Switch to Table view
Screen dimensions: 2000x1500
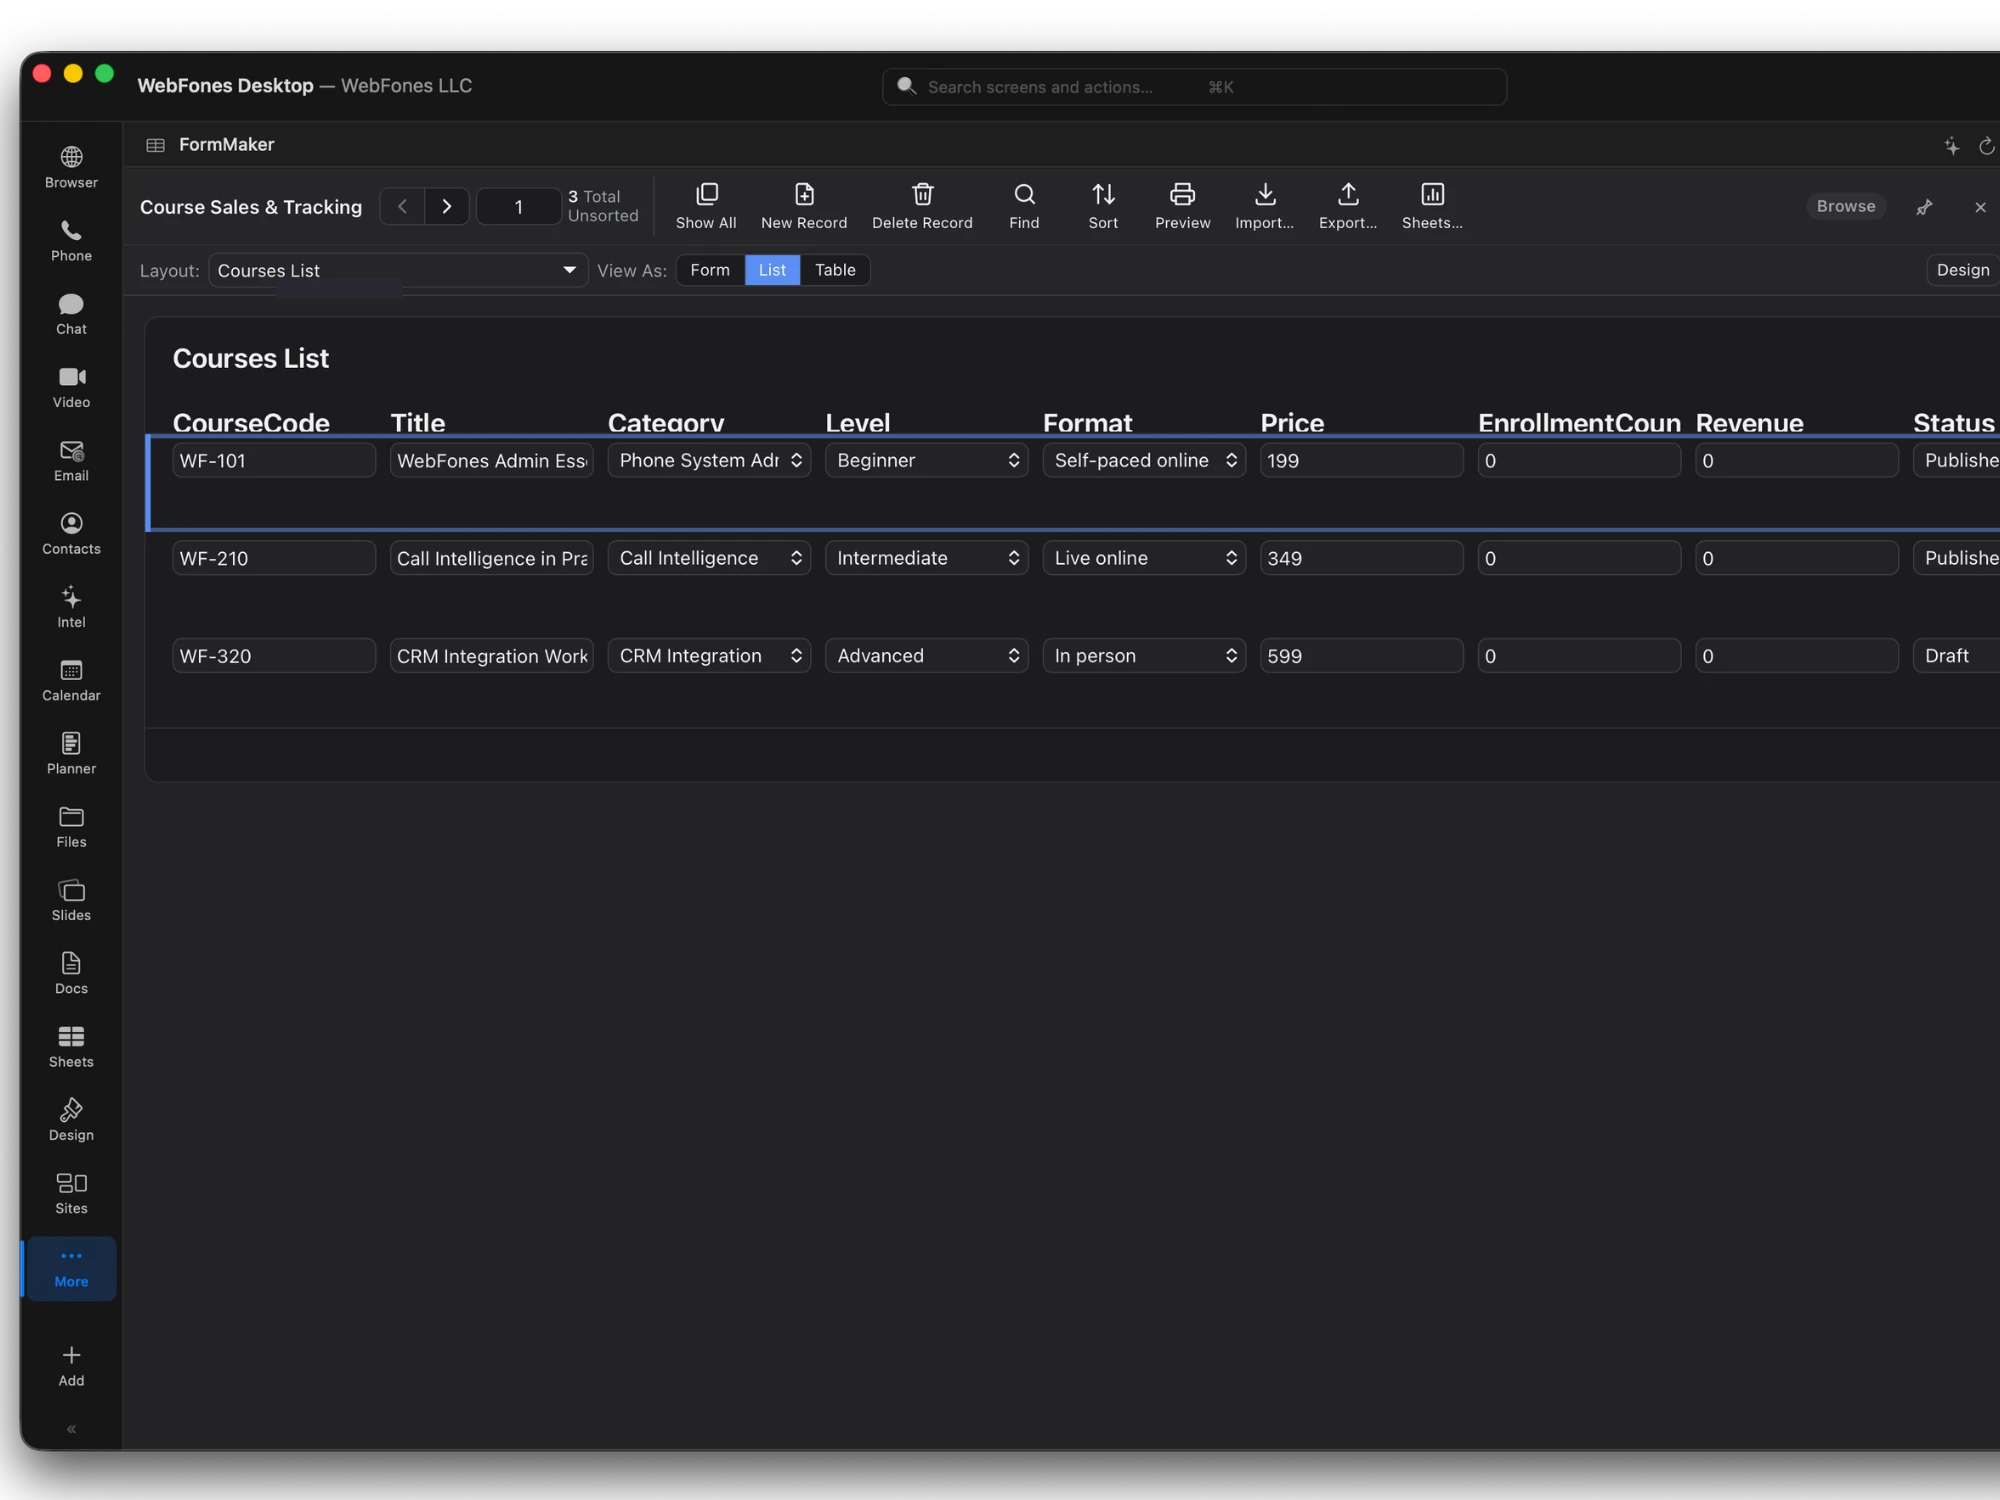coord(835,270)
